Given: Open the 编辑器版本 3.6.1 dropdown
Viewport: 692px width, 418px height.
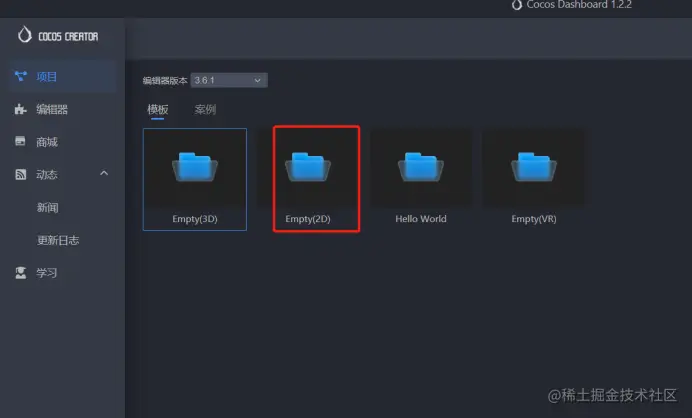Looking at the screenshot, I should click(x=229, y=80).
